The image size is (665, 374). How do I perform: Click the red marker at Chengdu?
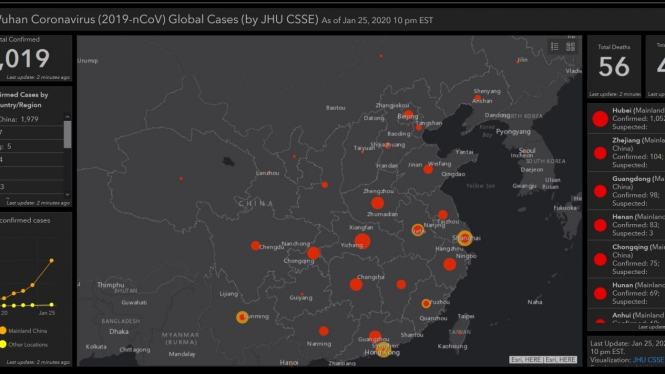(255, 246)
